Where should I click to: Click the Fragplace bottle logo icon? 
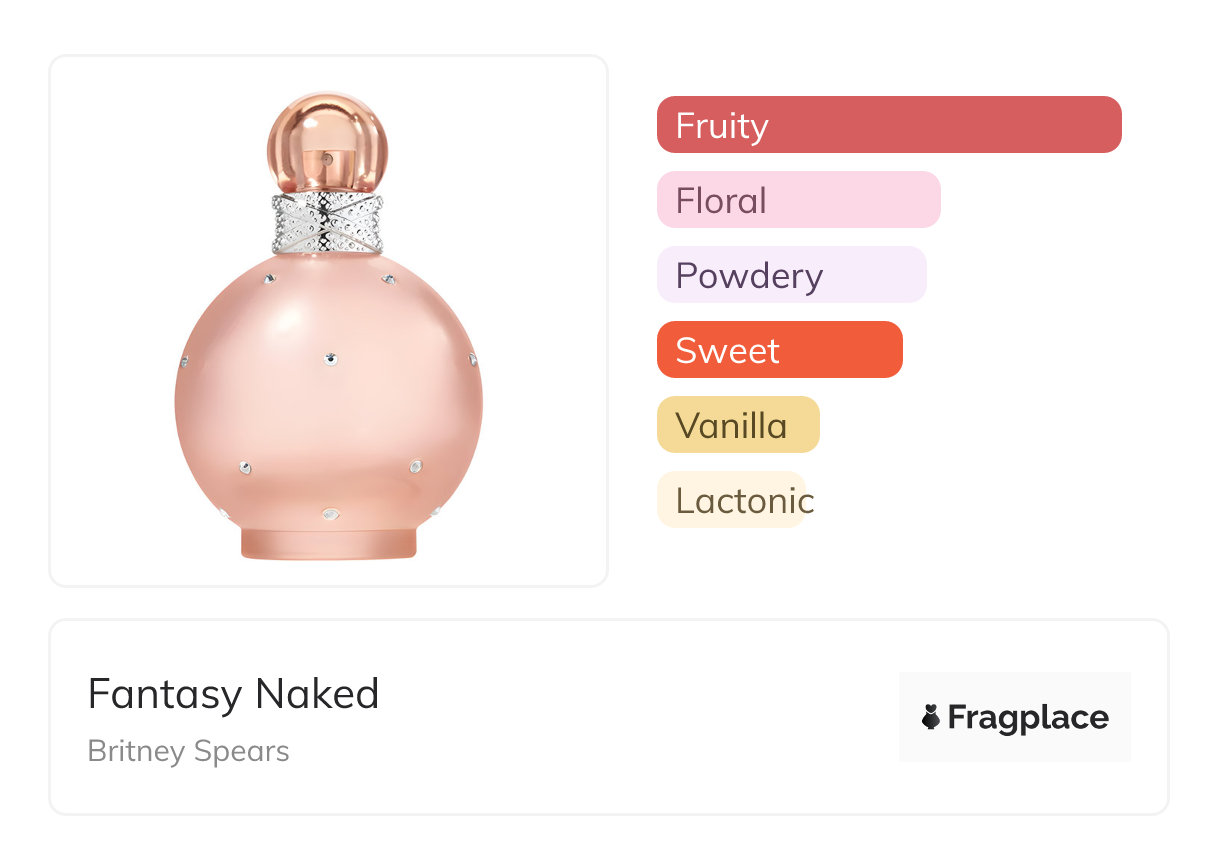click(931, 717)
